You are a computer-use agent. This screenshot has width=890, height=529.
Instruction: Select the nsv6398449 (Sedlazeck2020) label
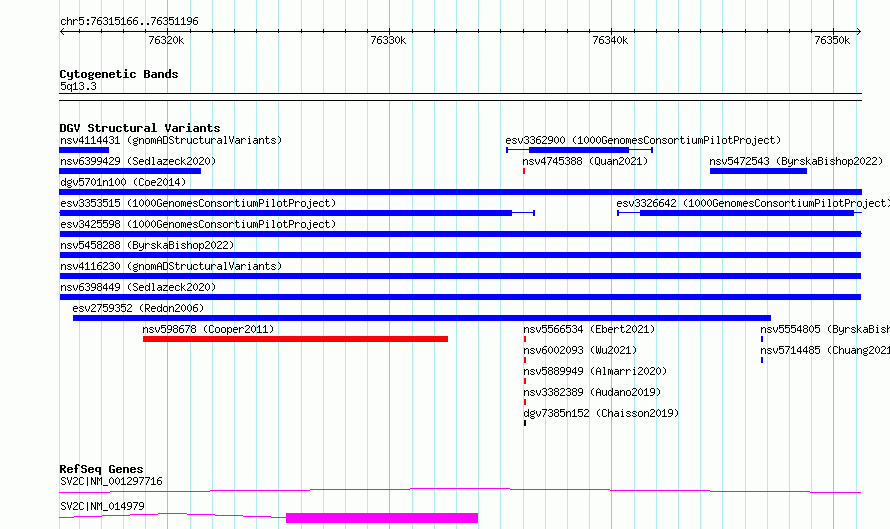click(138, 287)
